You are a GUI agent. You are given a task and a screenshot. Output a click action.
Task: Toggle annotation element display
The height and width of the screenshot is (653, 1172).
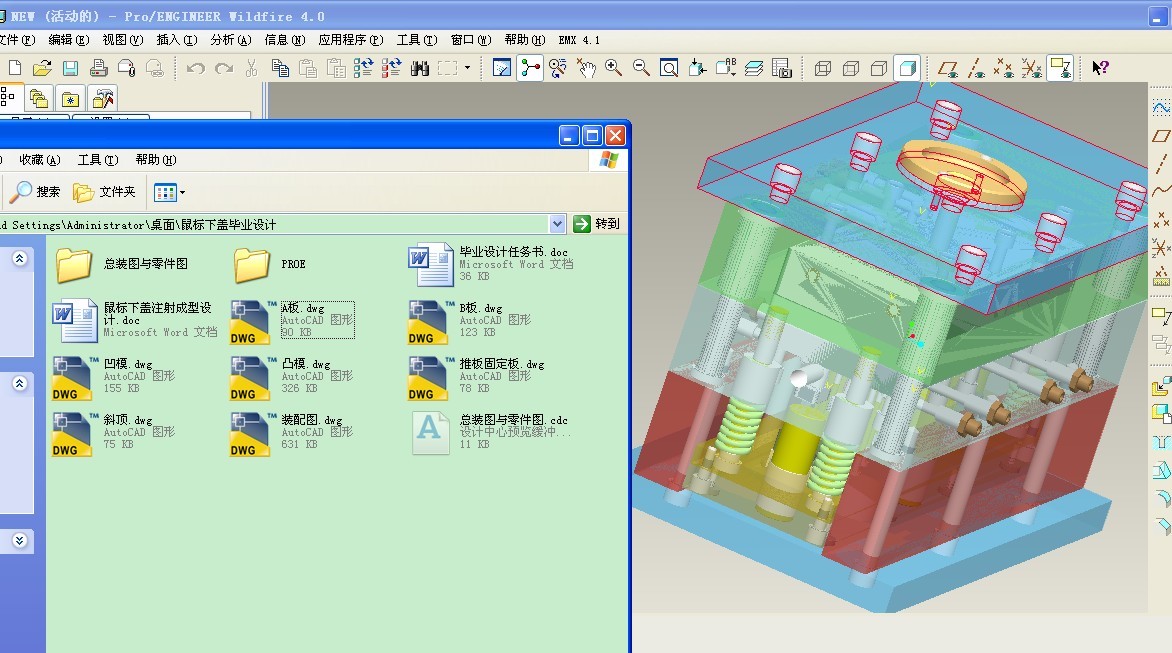(x=1061, y=68)
